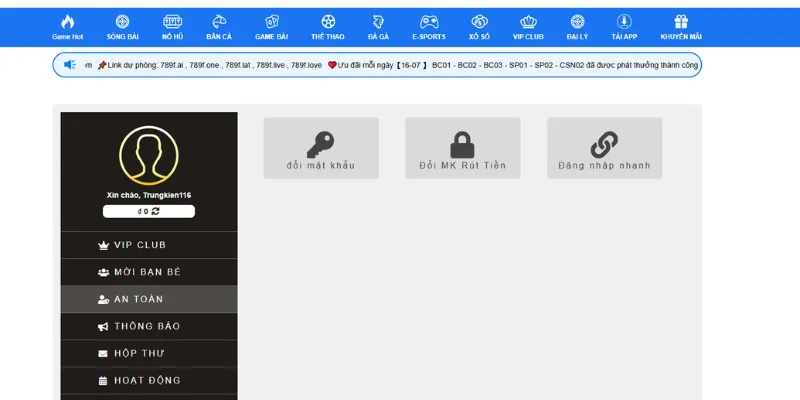Click the Thể Thao soccer ball icon
The width and height of the screenshot is (800, 400).
(328, 22)
